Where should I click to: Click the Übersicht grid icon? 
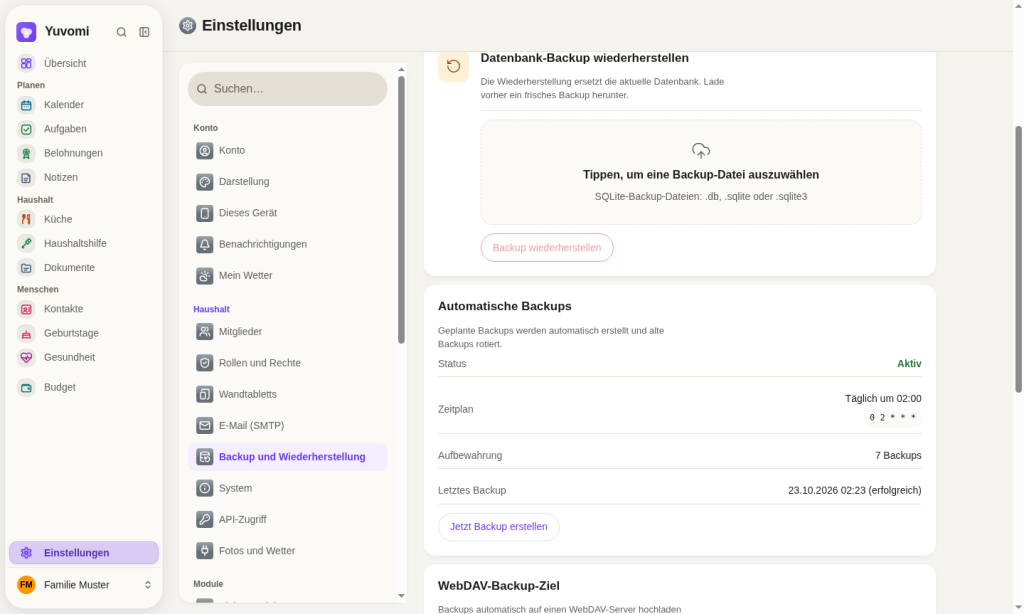coord(26,63)
